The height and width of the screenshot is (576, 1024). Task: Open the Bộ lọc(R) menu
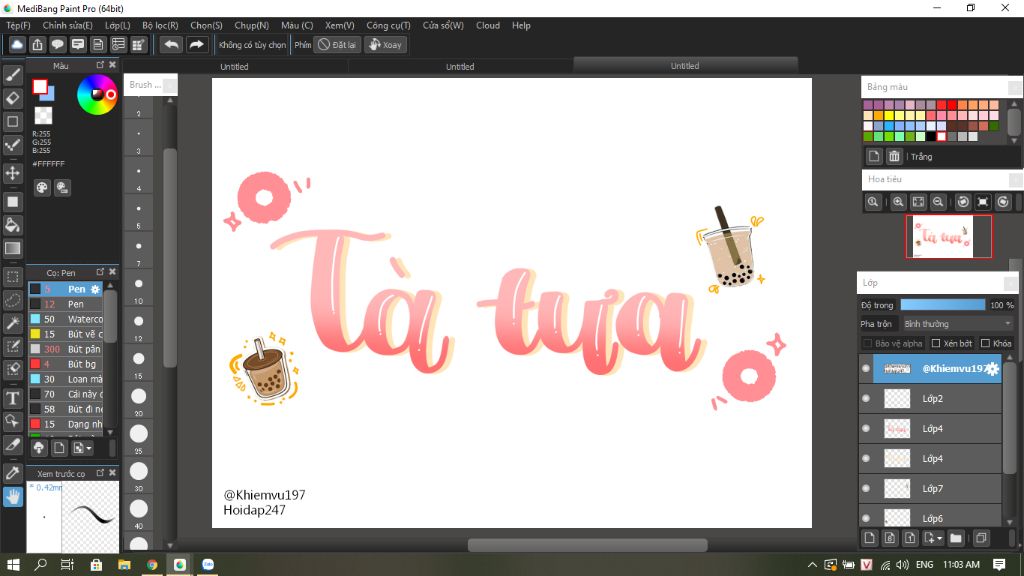160,25
